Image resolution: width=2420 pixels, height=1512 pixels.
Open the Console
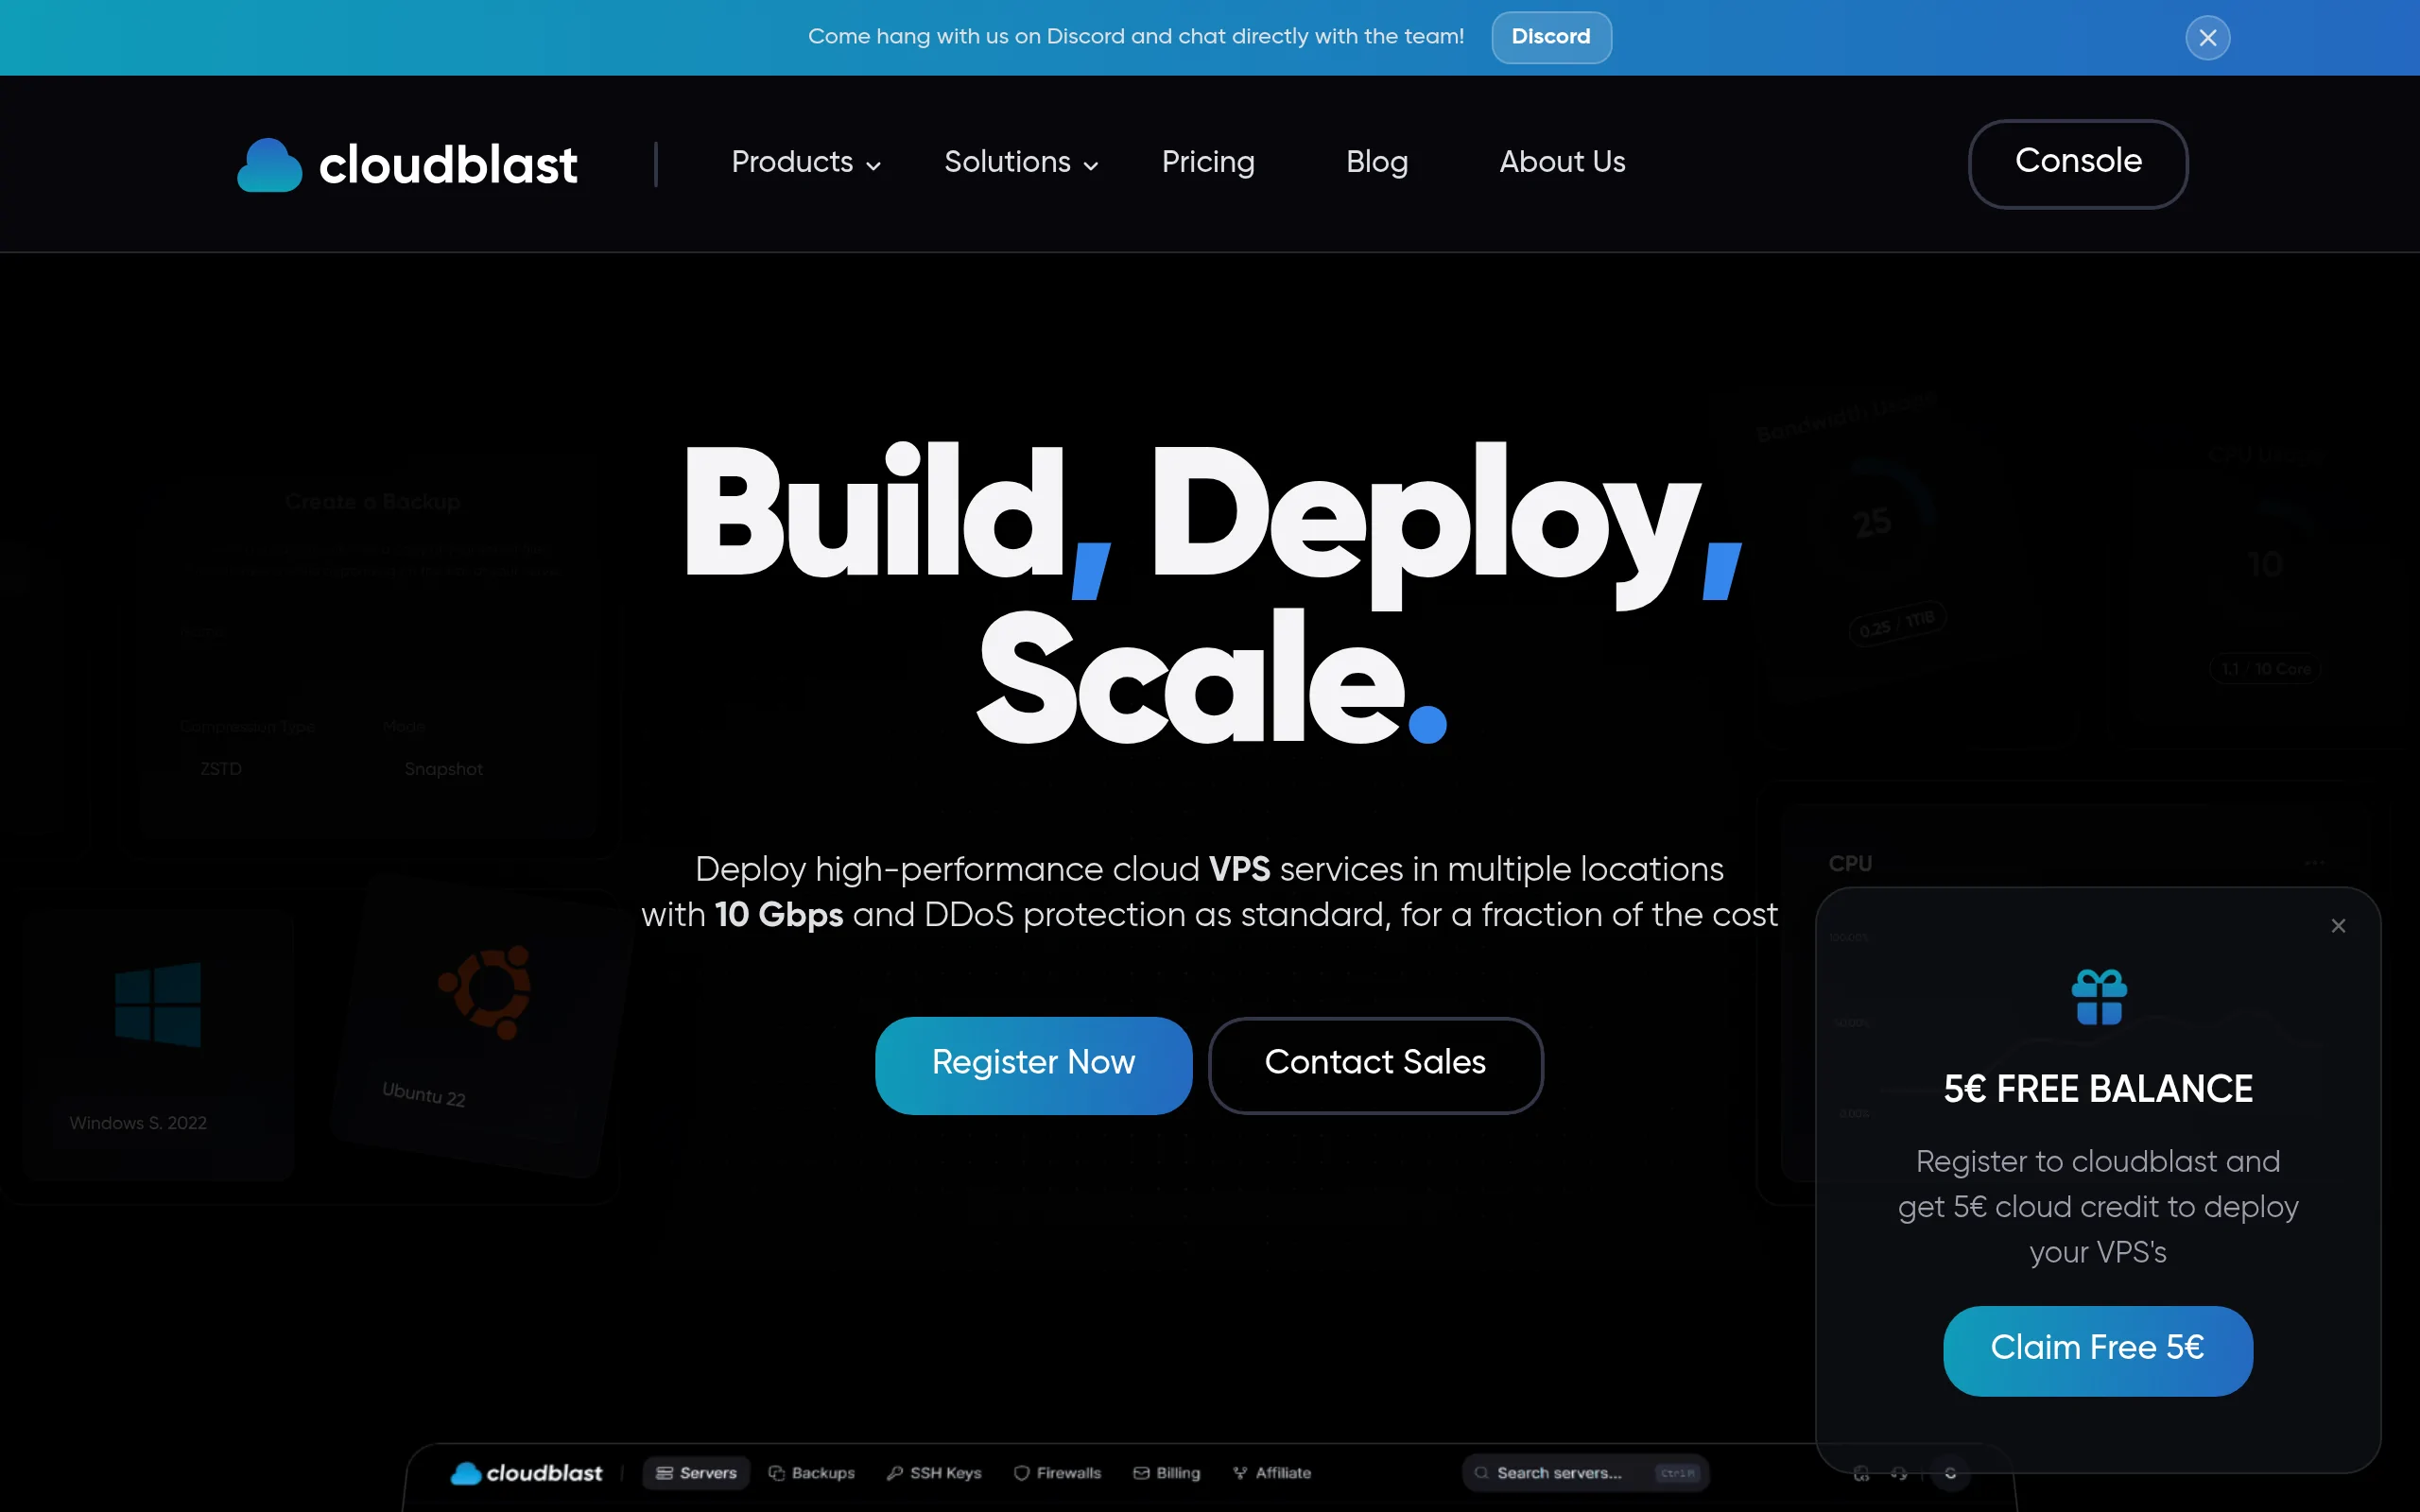click(x=2078, y=163)
